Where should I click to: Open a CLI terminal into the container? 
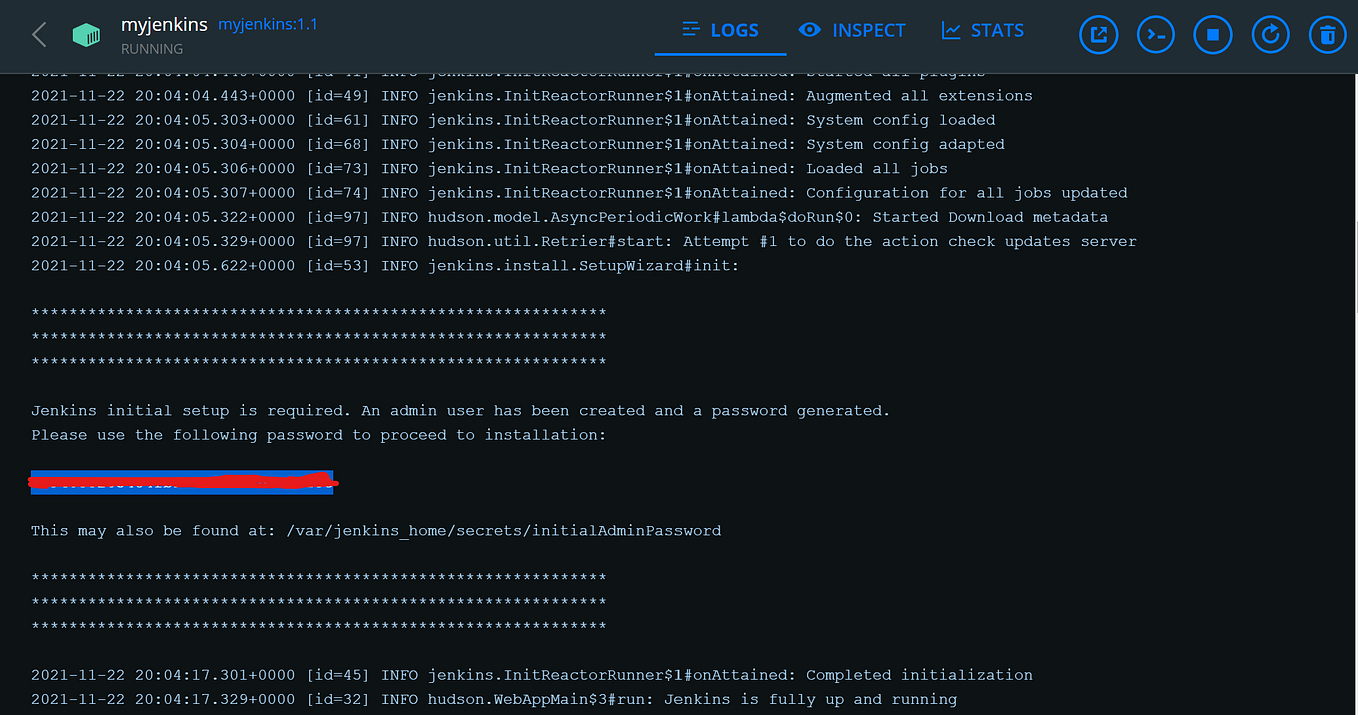(1155, 34)
